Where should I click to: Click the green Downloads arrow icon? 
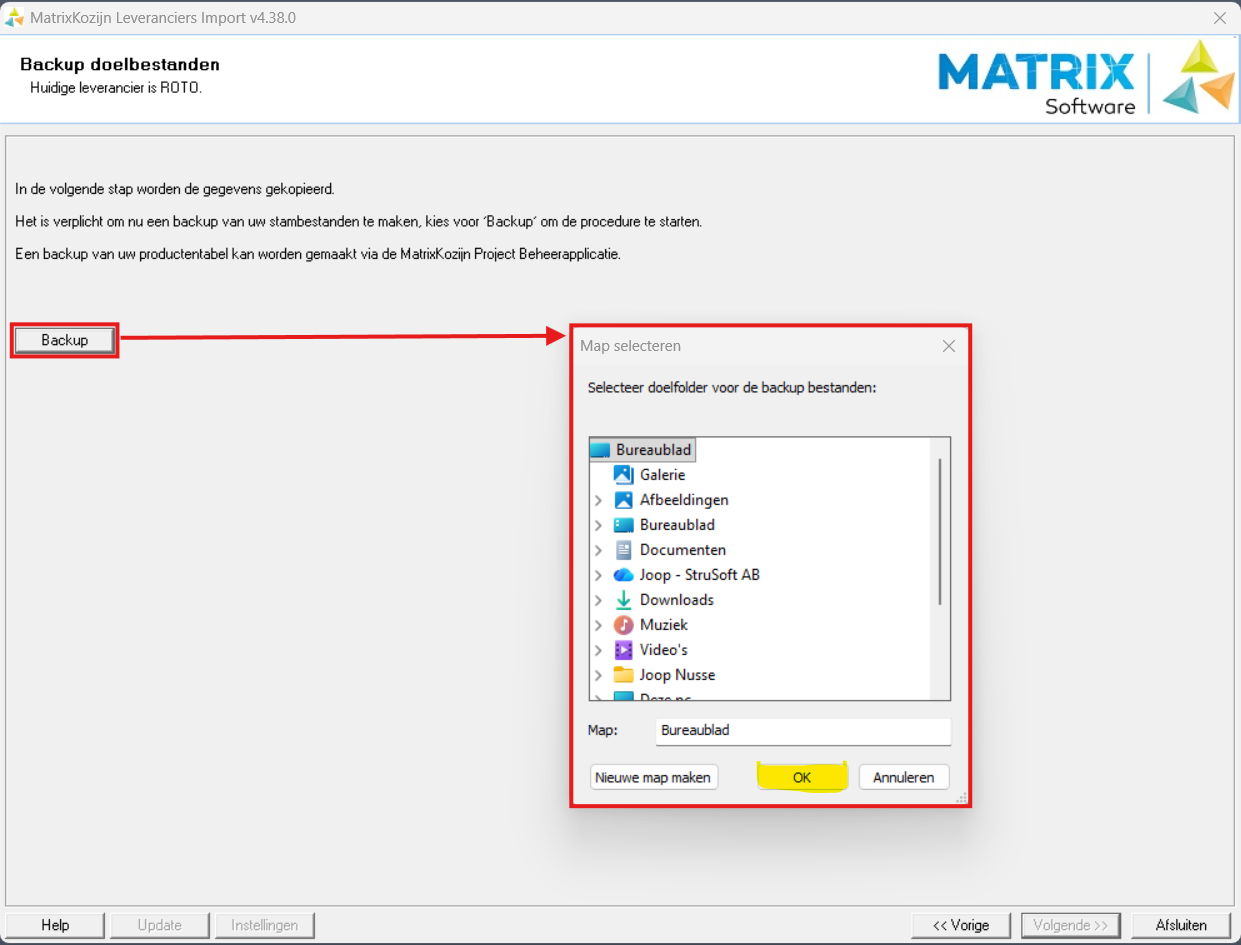click(x=624, y=600)
